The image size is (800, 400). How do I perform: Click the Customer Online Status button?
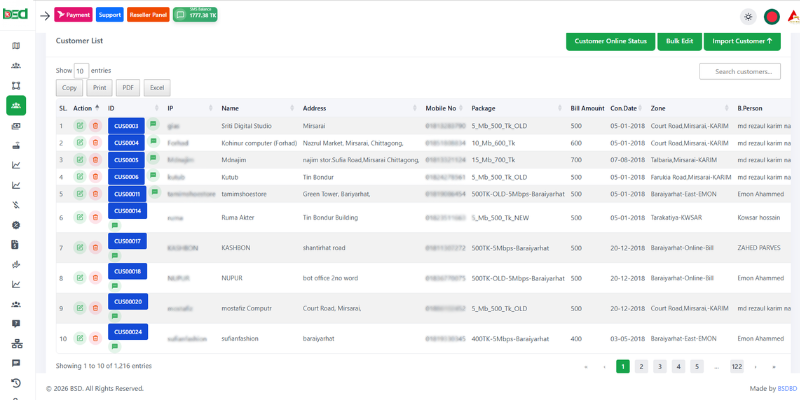(610, 41)
